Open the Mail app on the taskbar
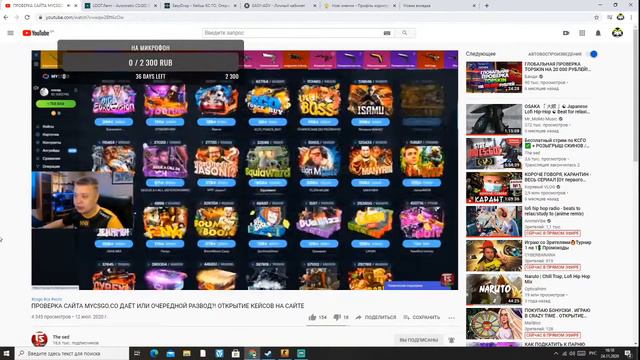The height and width of the screenshot is (360, 640). [x=170, y=353]
